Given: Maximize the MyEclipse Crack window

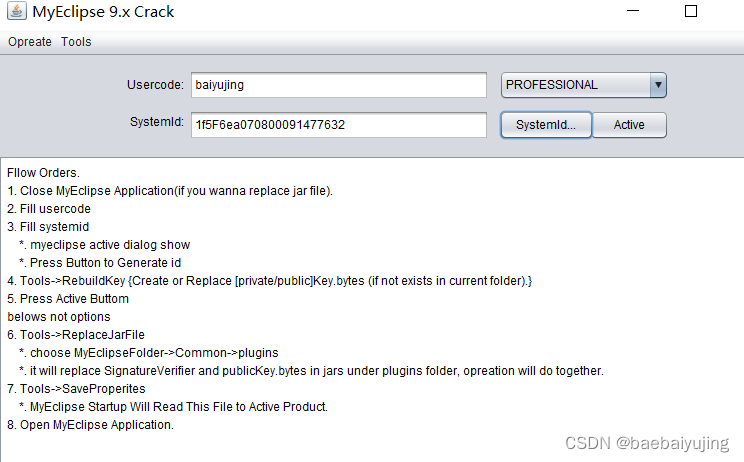Looking at the screenshot, I should coord(690,12).
